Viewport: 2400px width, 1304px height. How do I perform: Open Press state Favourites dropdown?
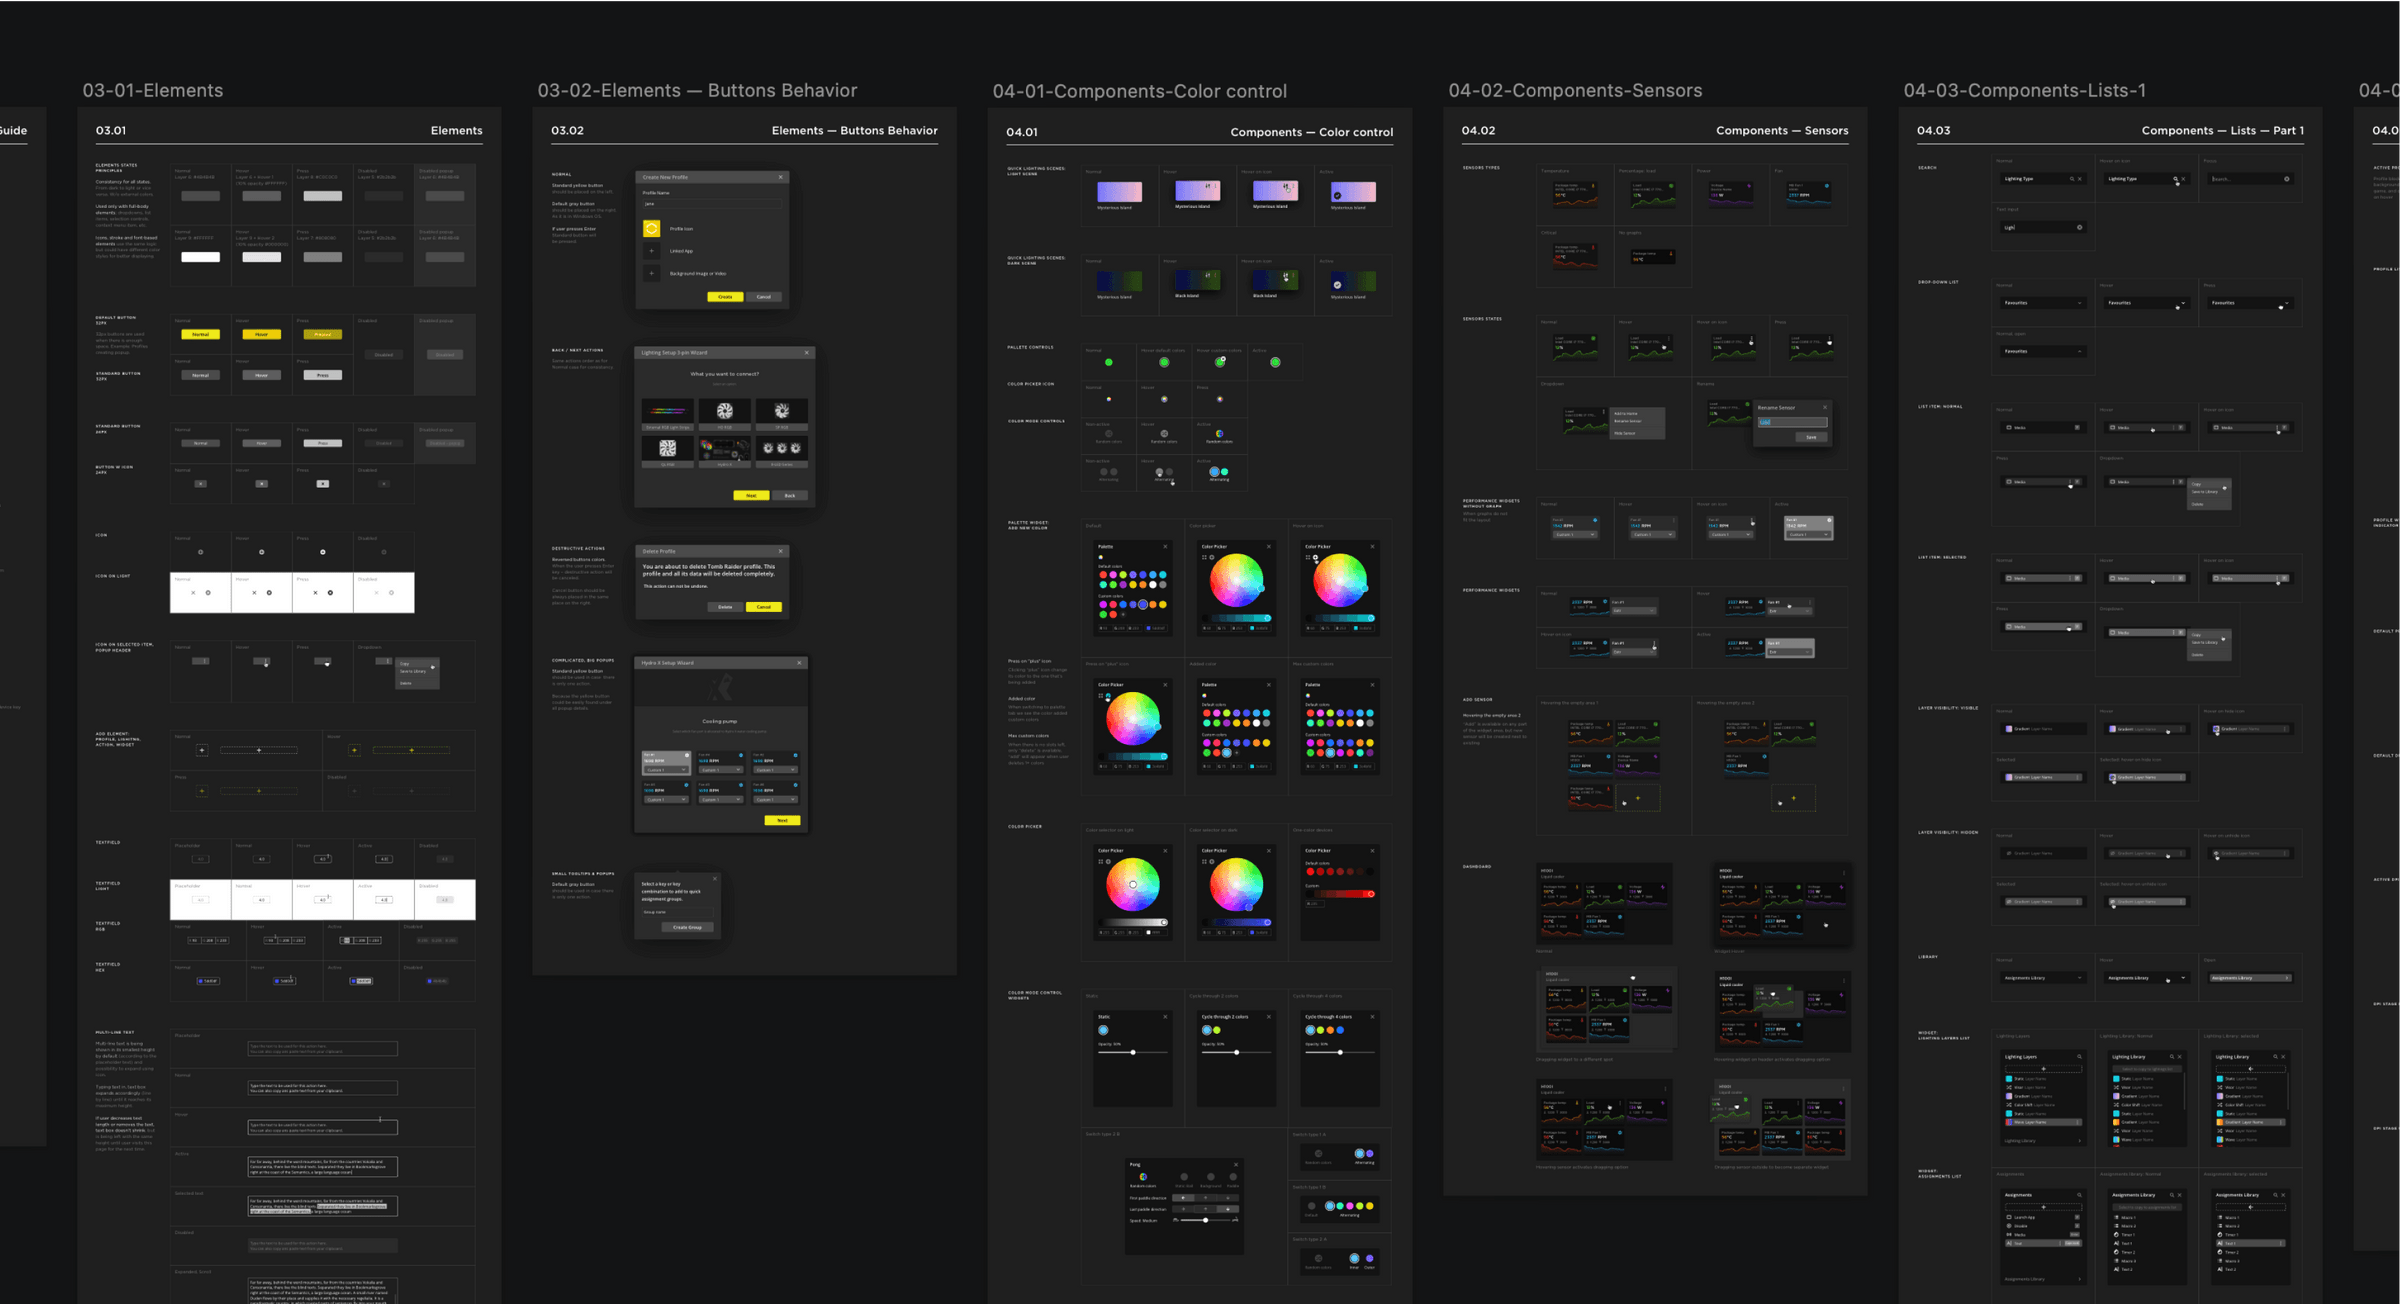tap(2250, 303)
